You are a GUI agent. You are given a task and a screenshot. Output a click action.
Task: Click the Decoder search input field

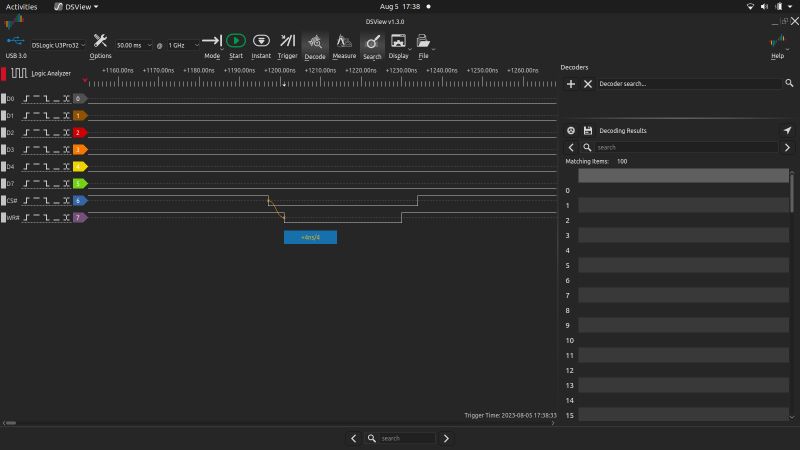click(x=689, y=84)
